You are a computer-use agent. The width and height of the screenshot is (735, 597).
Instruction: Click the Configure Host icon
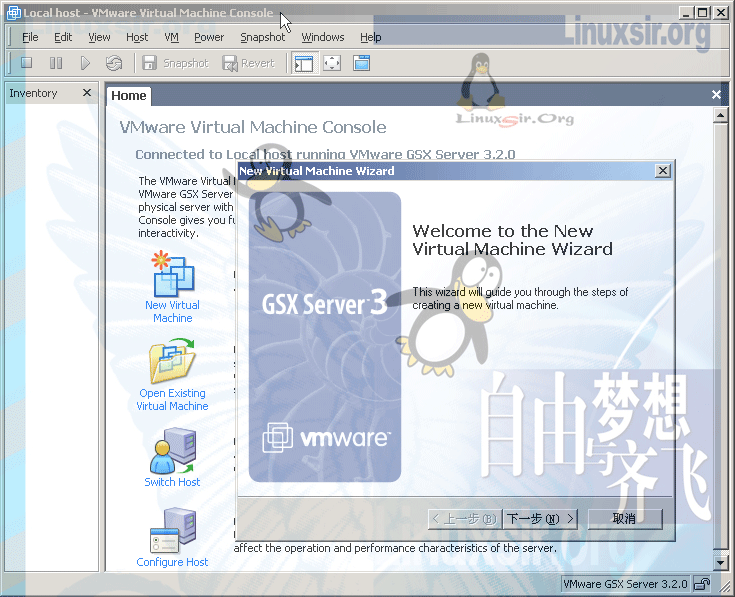tap(173, 530)
